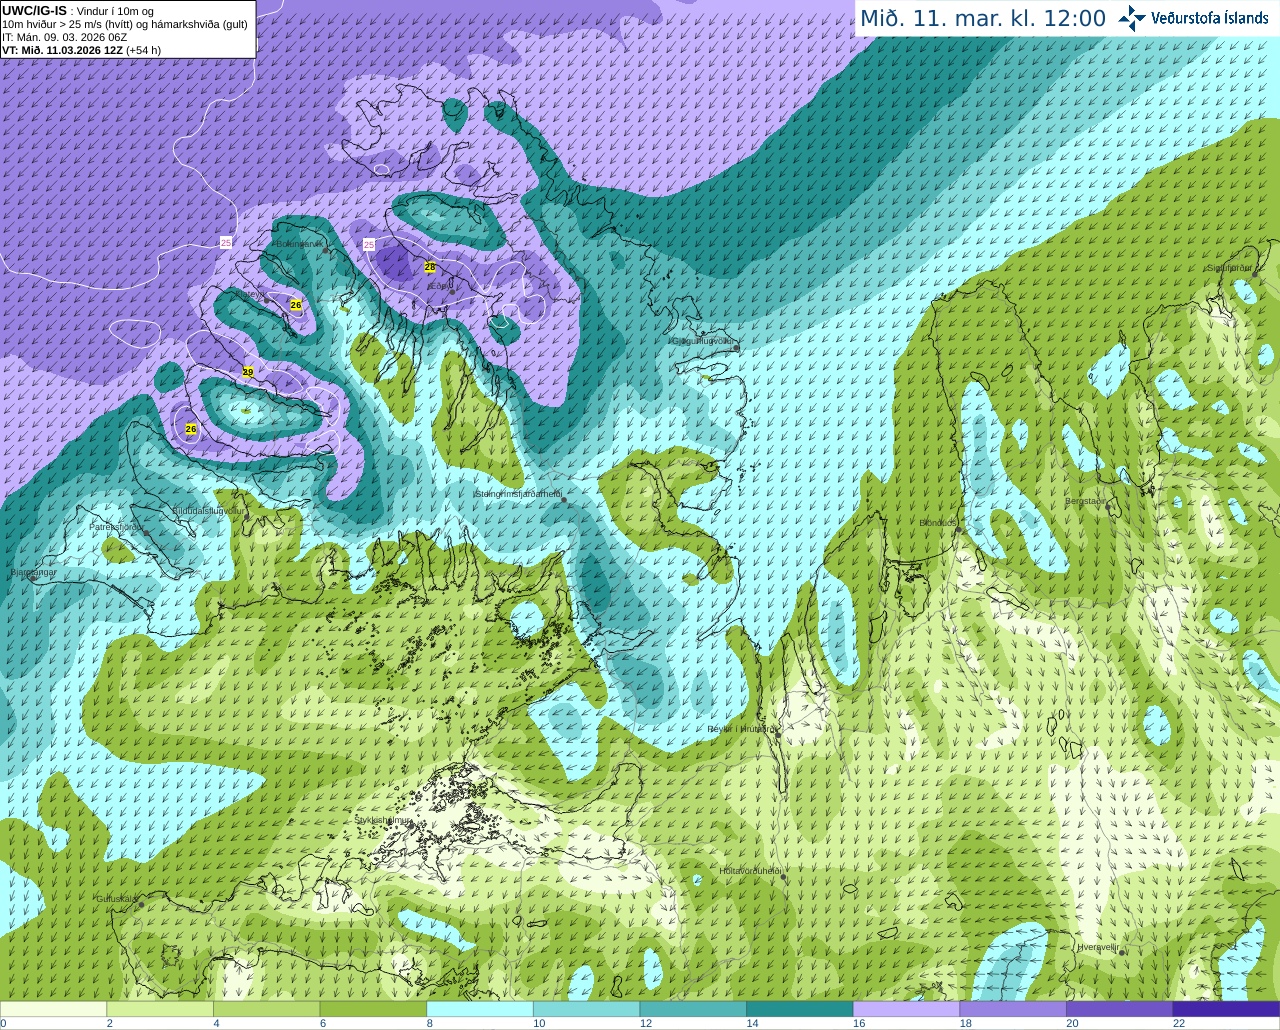Click the 20–22 m/s violet legend swatch

pos(1120,1008)
